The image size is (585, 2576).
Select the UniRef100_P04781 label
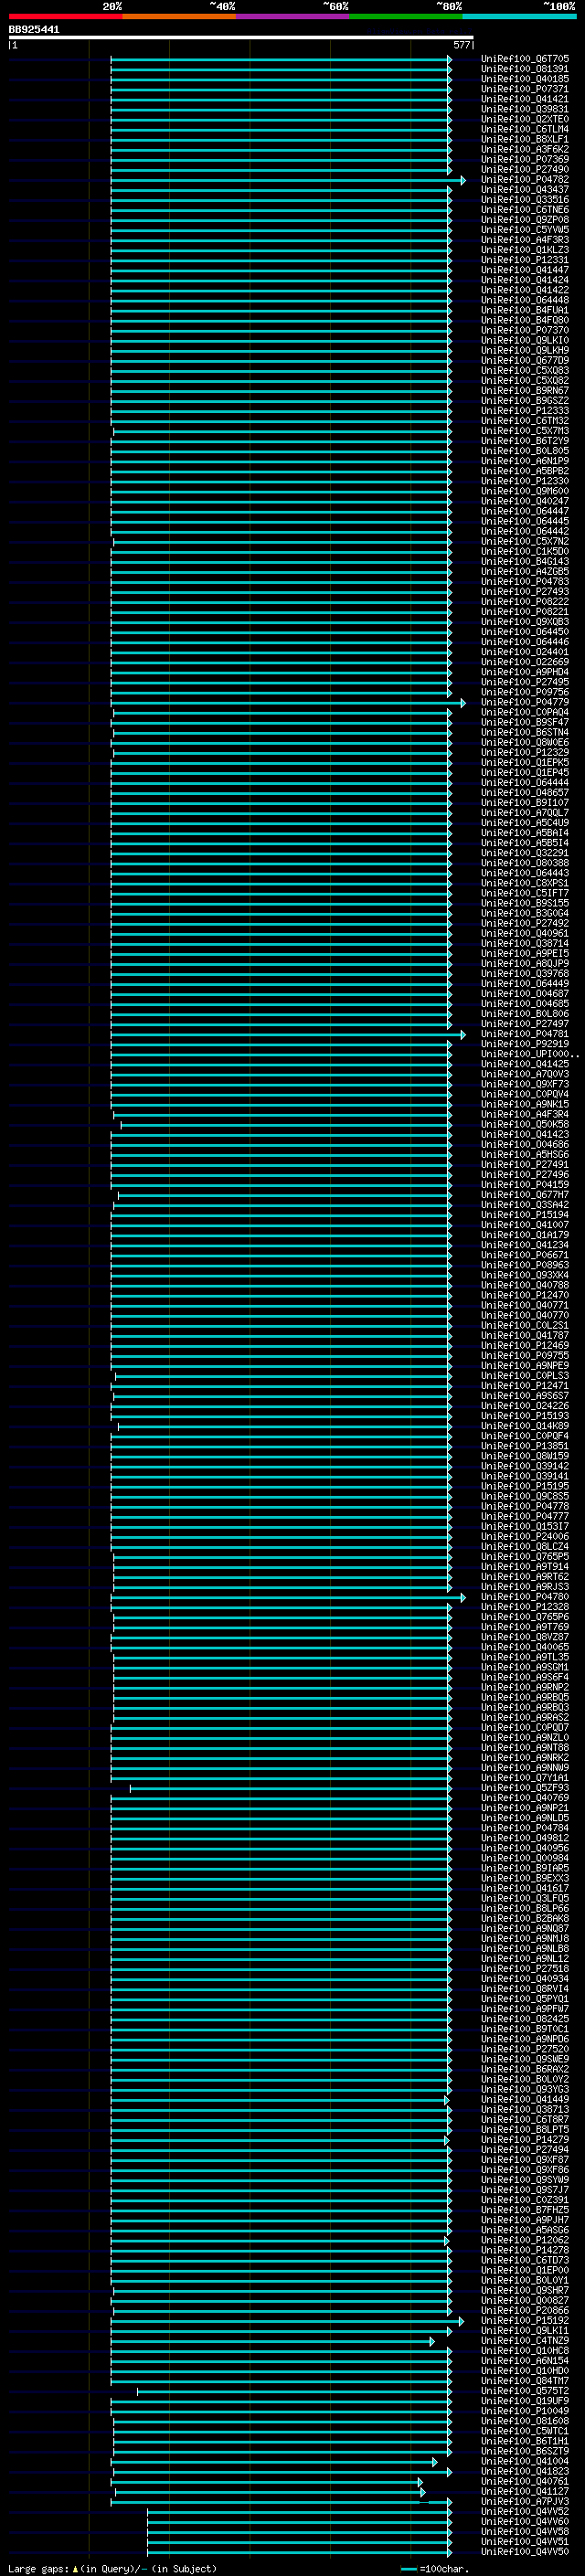pos(524,1034)
